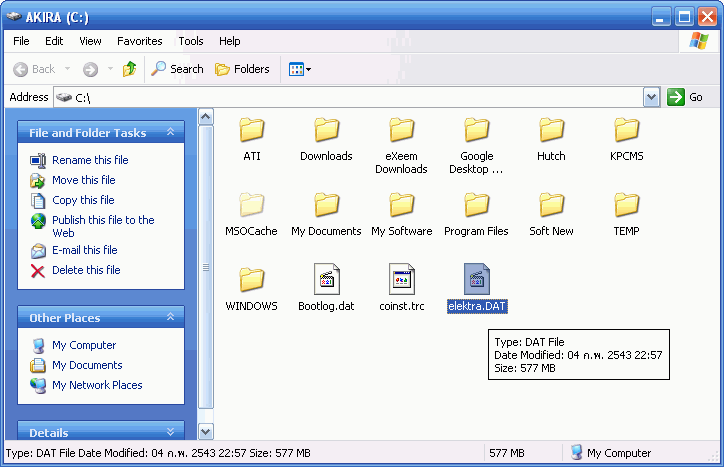
Task: Click the task pane scrollbar thumb
Action: [206, 267]
